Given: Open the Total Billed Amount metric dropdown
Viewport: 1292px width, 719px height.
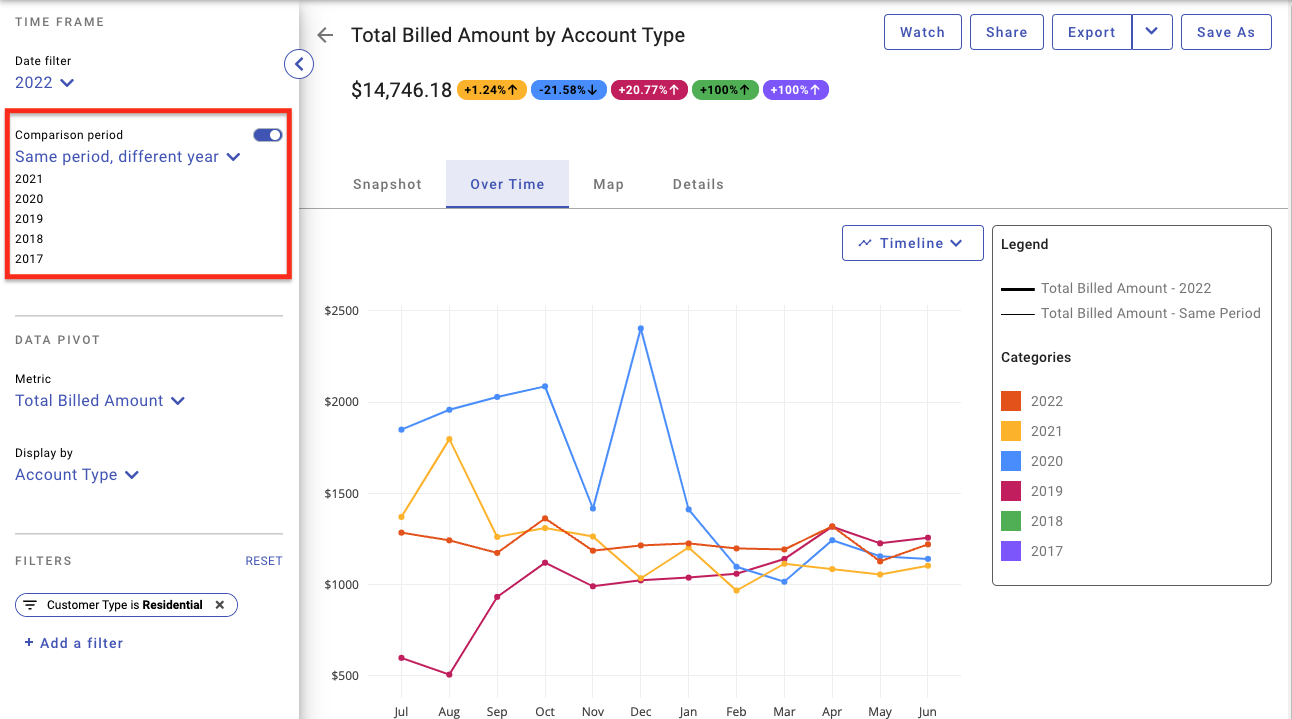Looking at the screenshot, I should pos(100,401).
